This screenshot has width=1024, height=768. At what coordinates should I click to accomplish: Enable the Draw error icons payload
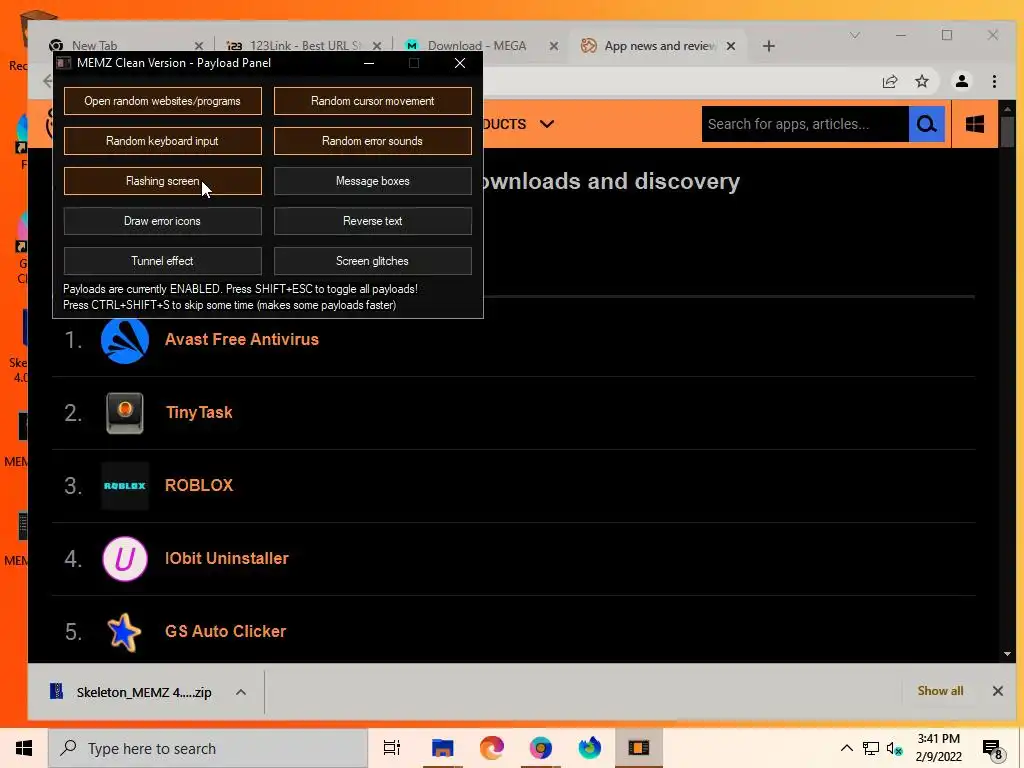163,221
